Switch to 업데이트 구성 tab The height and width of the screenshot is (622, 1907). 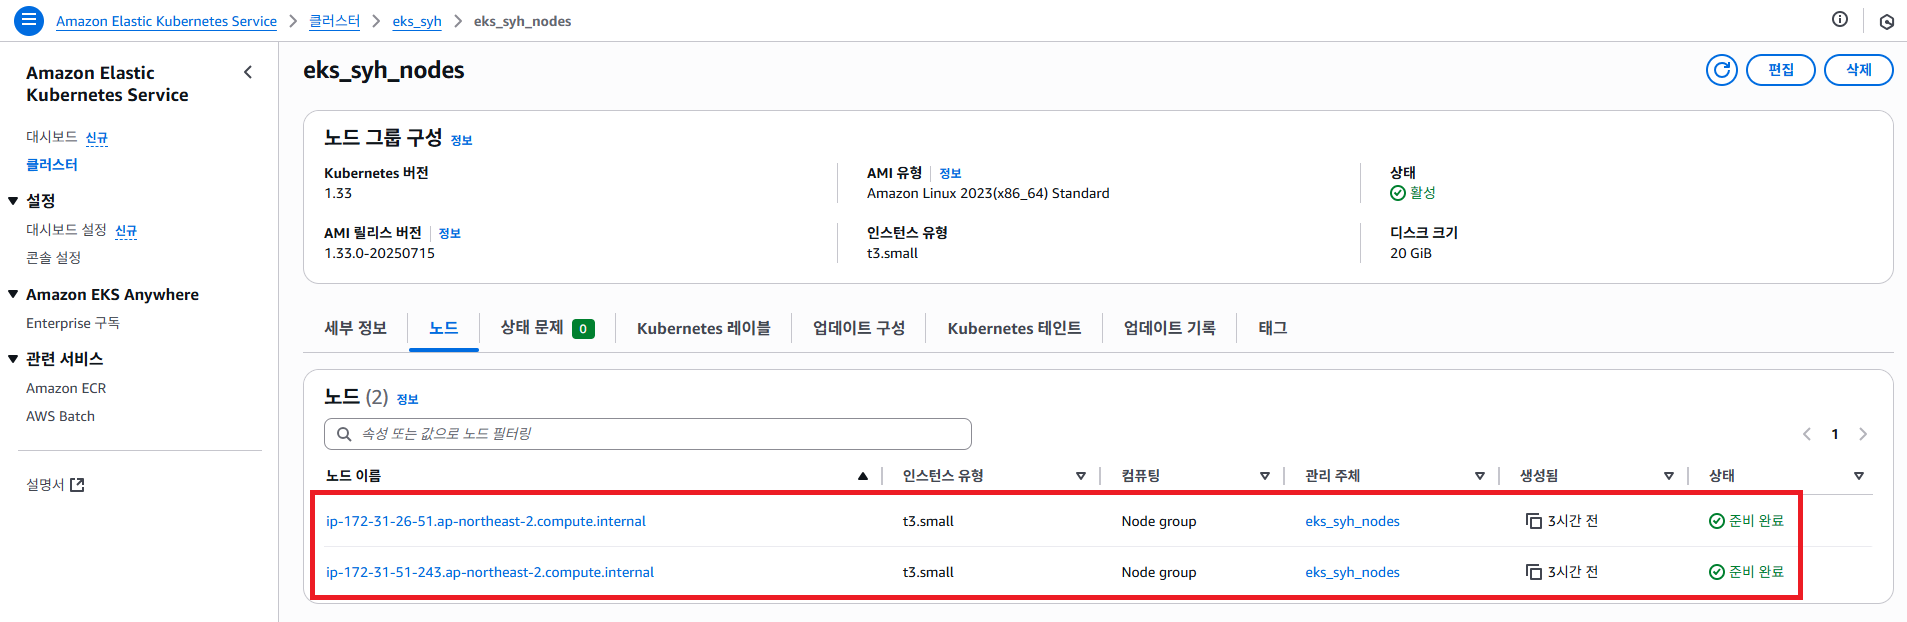click(859, 328)
